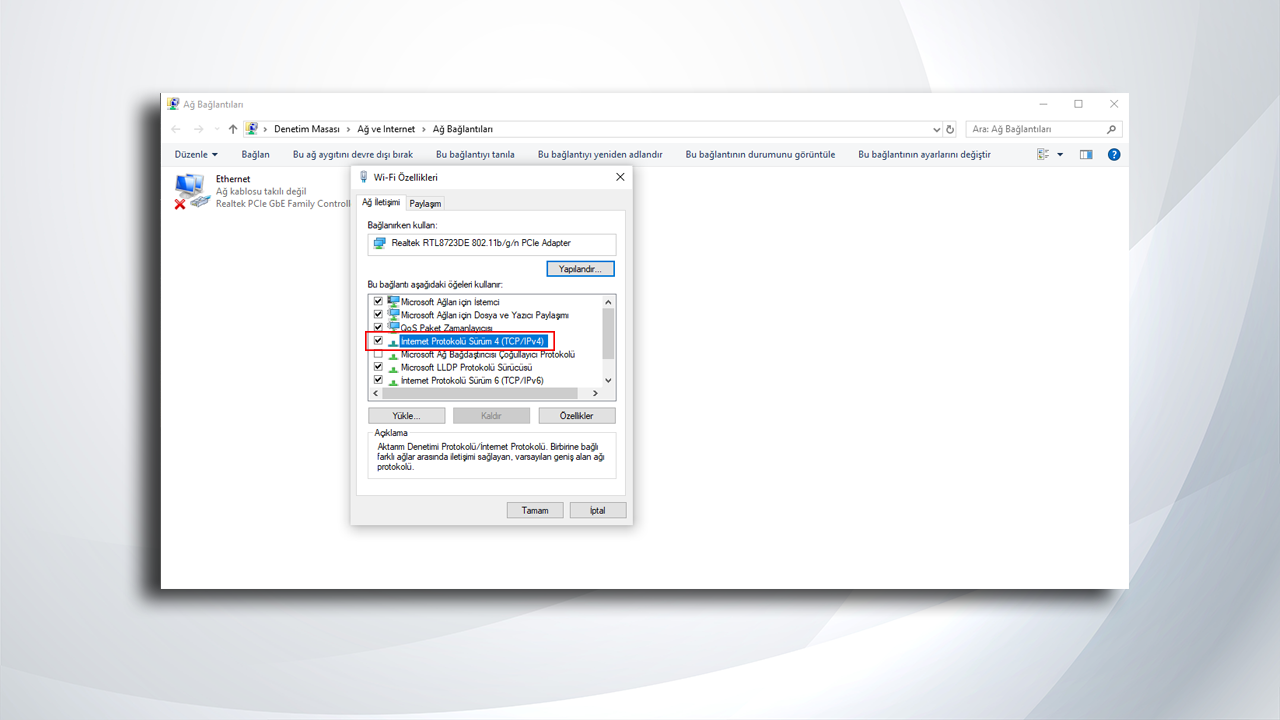Viewport: 1280px width, 720px height.
Task: Open the view options dropdown arrow
Action: 1060,155
